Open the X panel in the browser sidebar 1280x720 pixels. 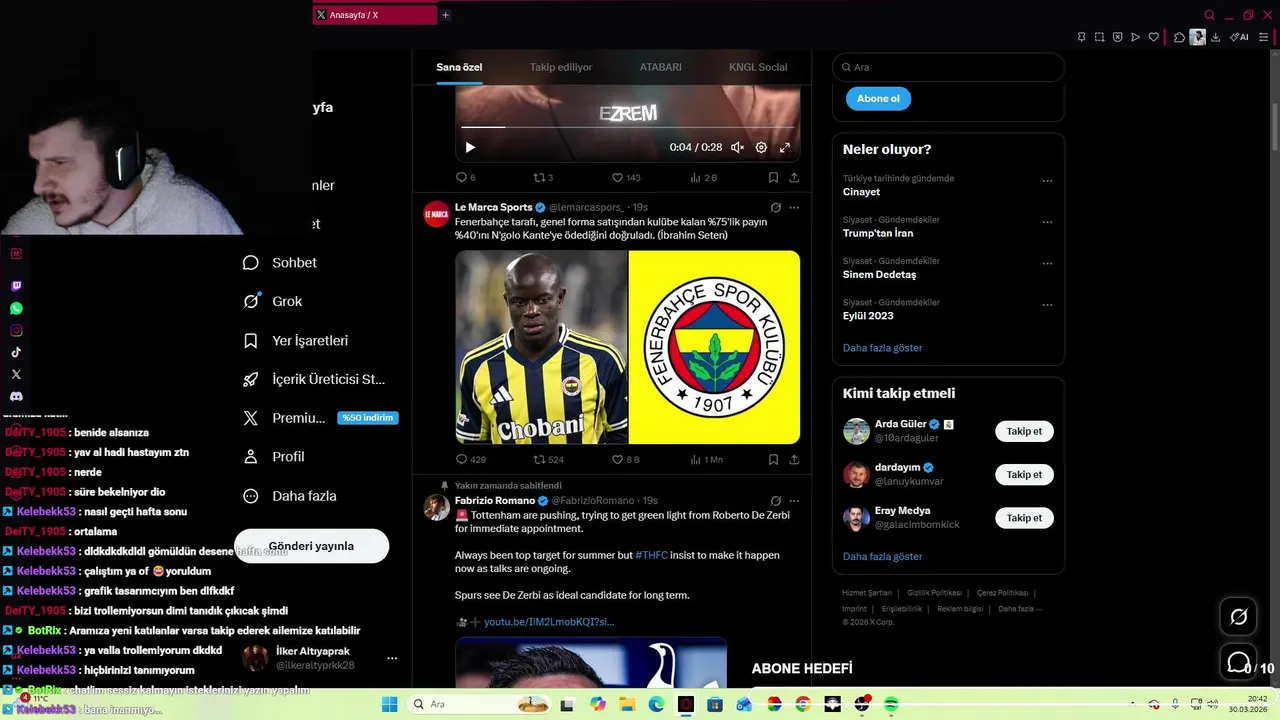(16, 374)
